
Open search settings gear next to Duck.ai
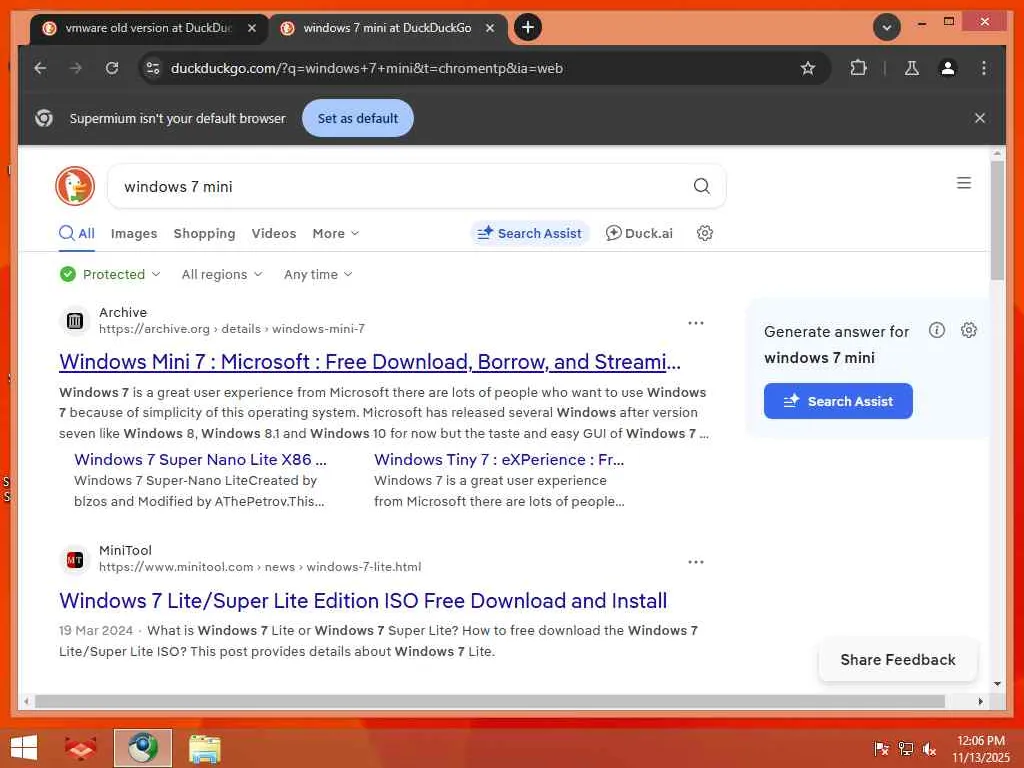point(704,233)
